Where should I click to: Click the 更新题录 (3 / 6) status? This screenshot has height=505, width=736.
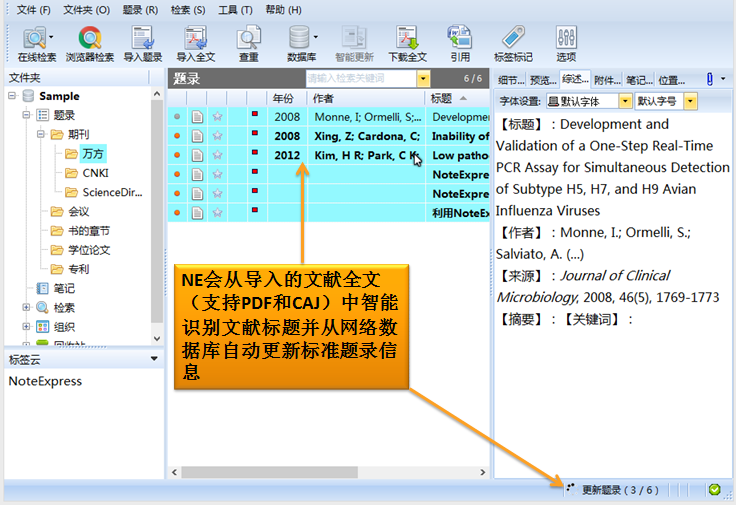click(x=620, y=490)
